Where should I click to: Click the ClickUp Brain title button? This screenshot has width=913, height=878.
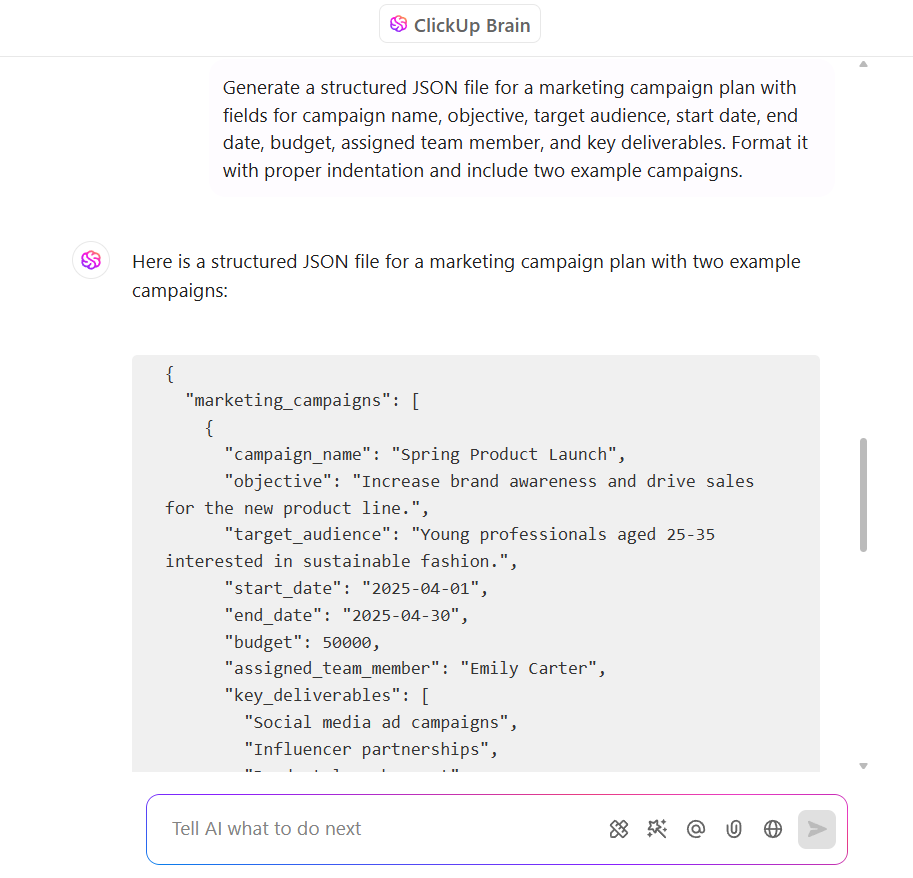click(x=460, y=25)
